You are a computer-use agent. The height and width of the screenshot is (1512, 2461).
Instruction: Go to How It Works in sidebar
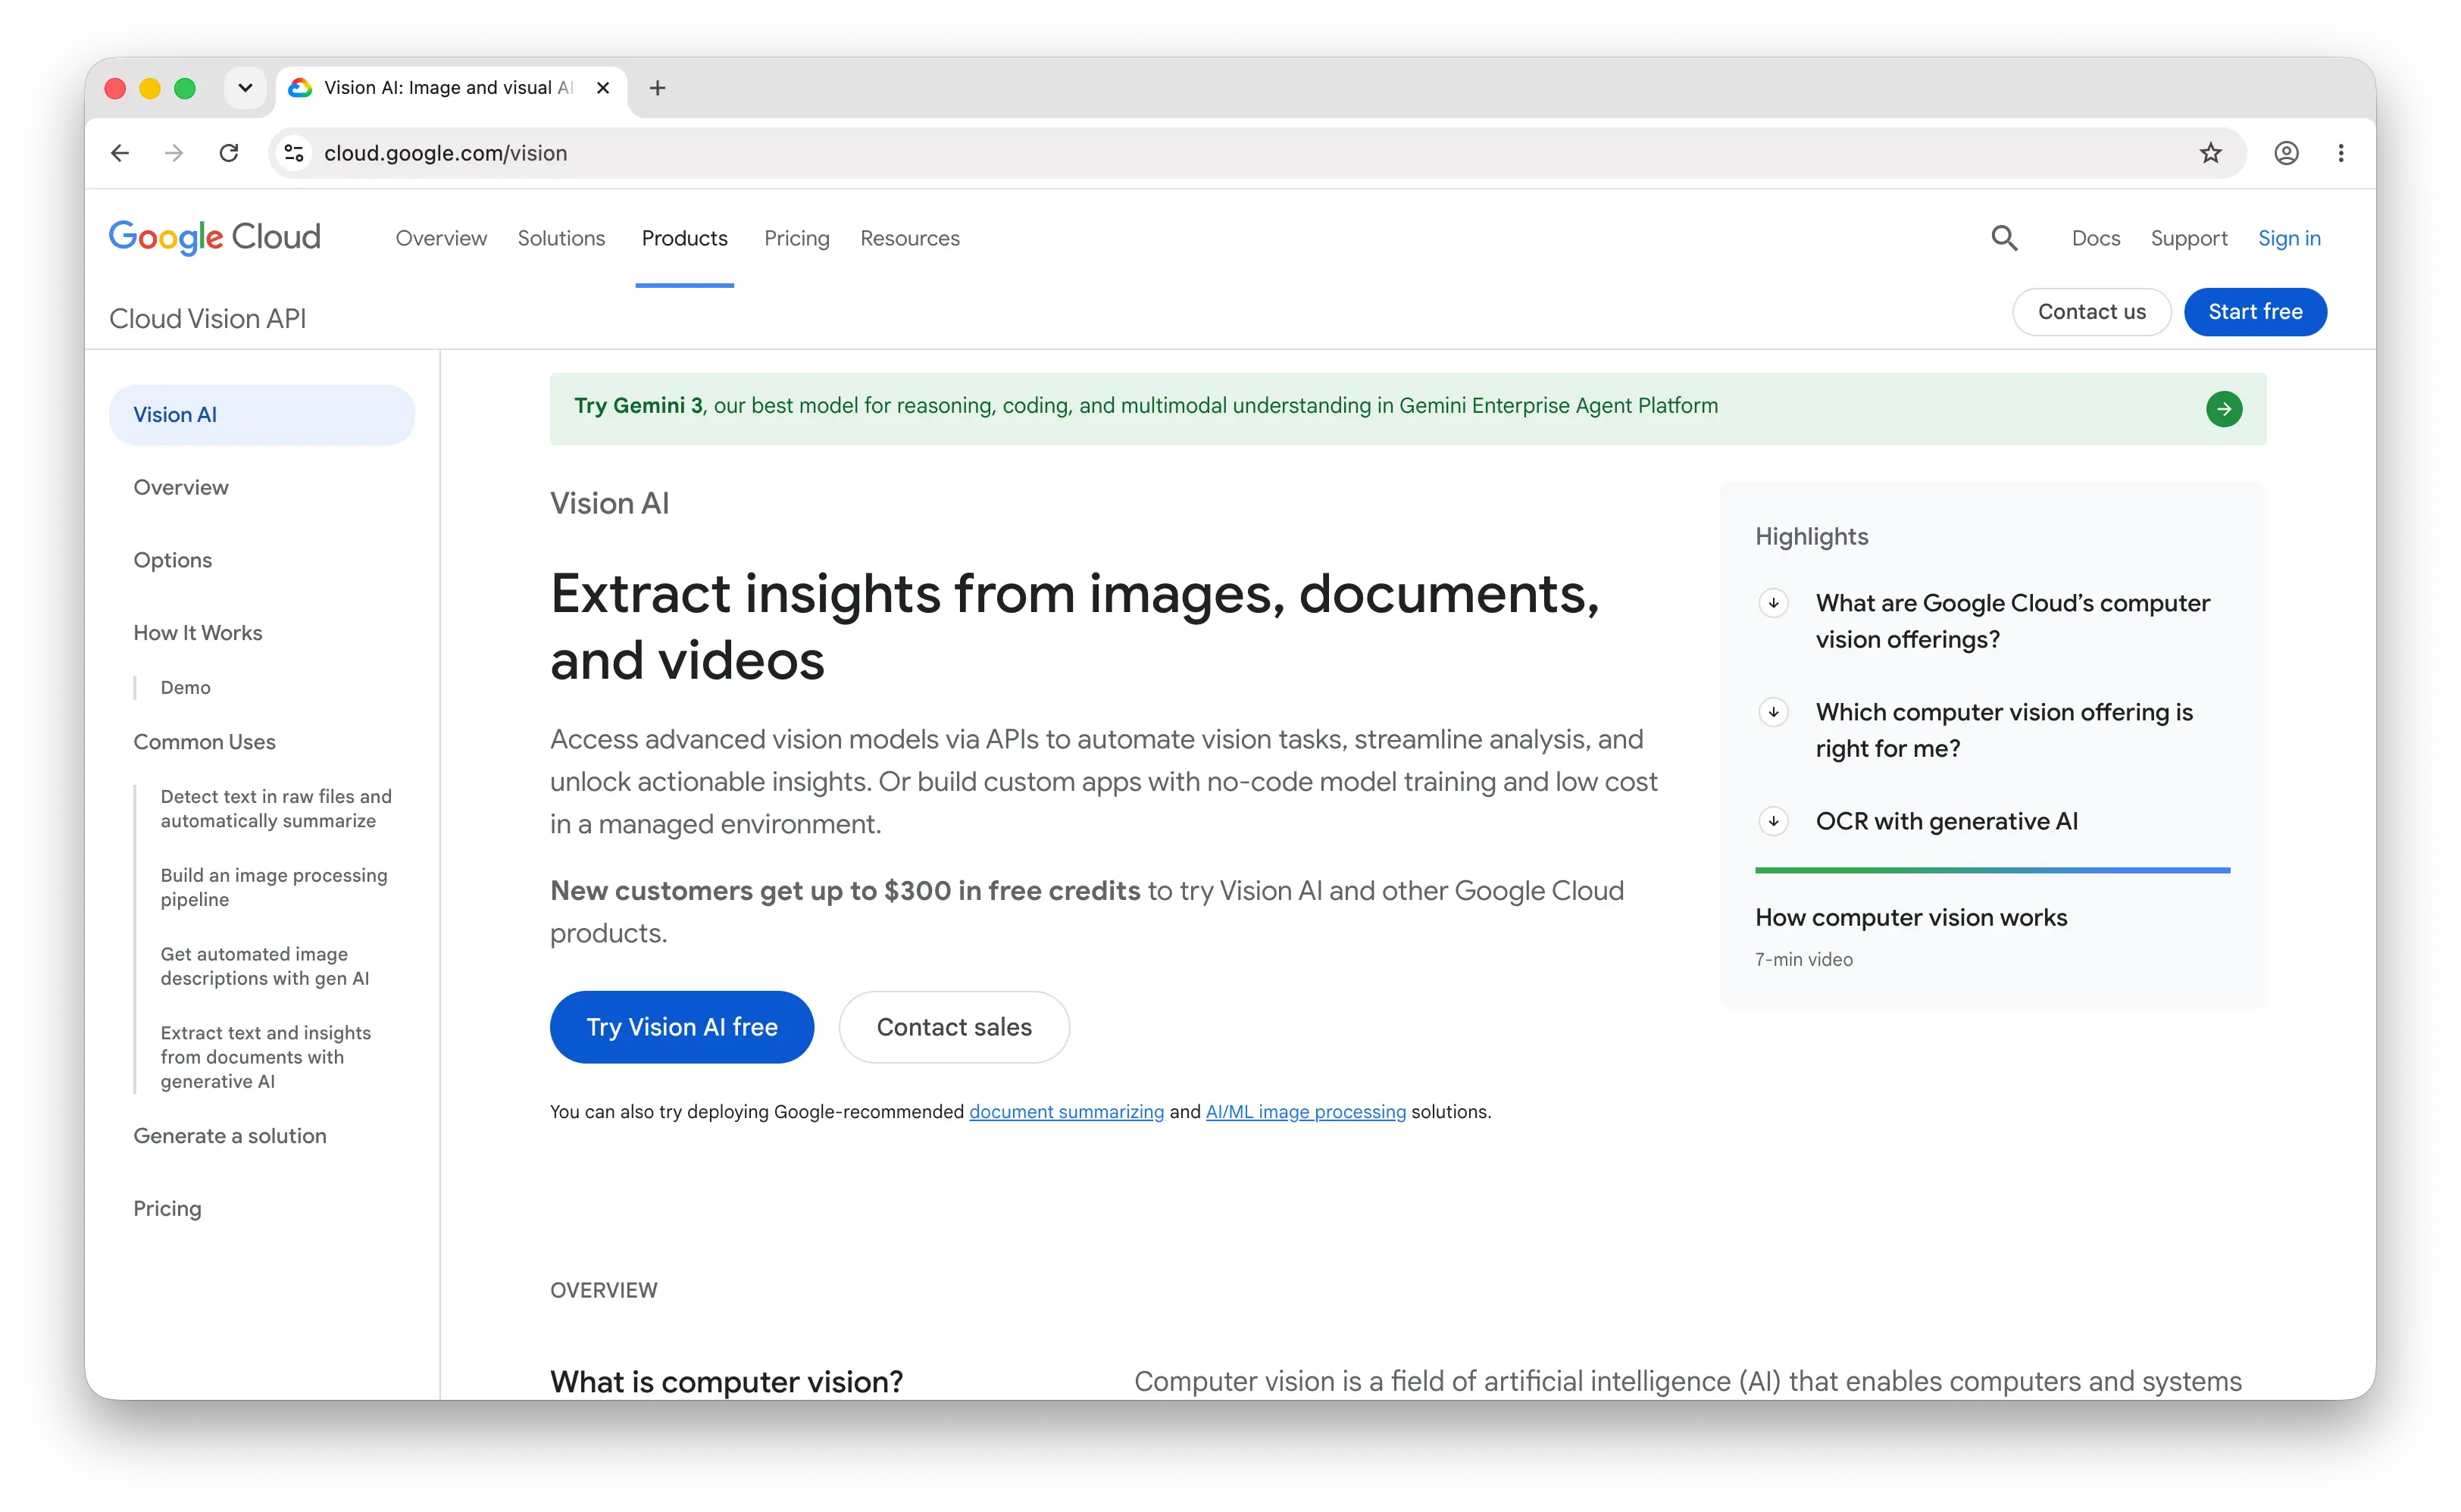pos(198,633)
